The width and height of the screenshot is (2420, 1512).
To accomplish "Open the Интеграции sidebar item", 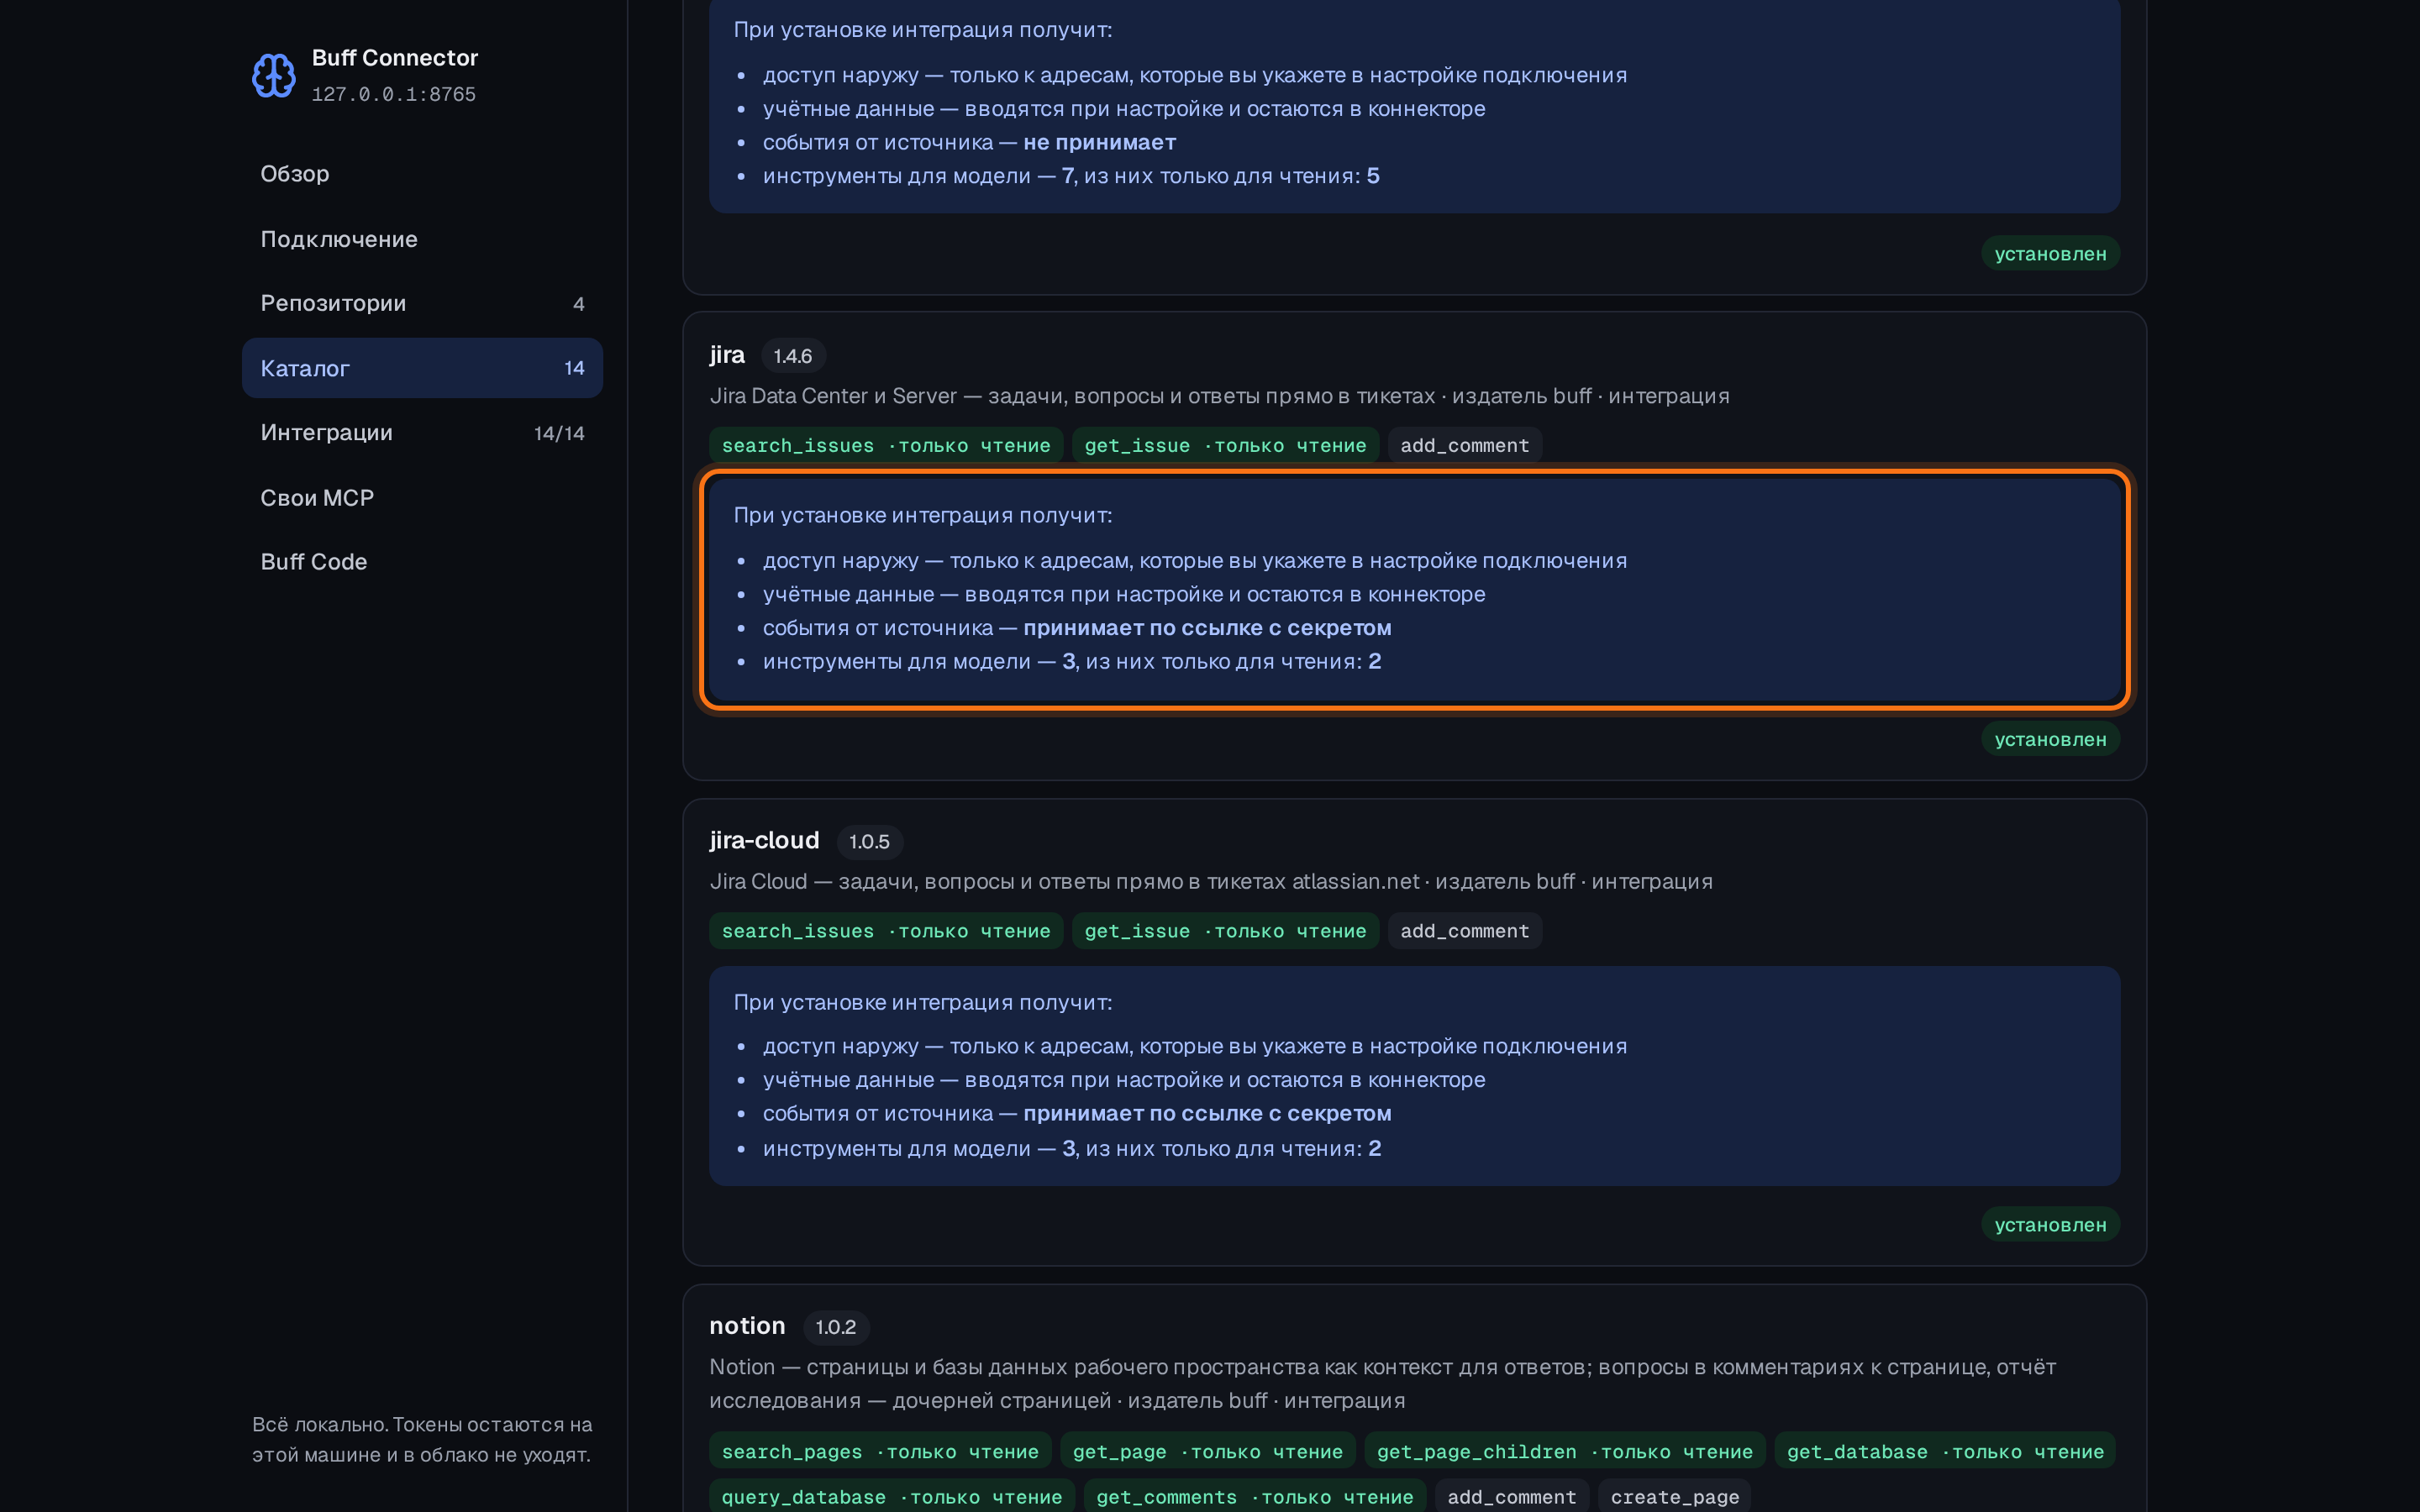I will [422, 433].
